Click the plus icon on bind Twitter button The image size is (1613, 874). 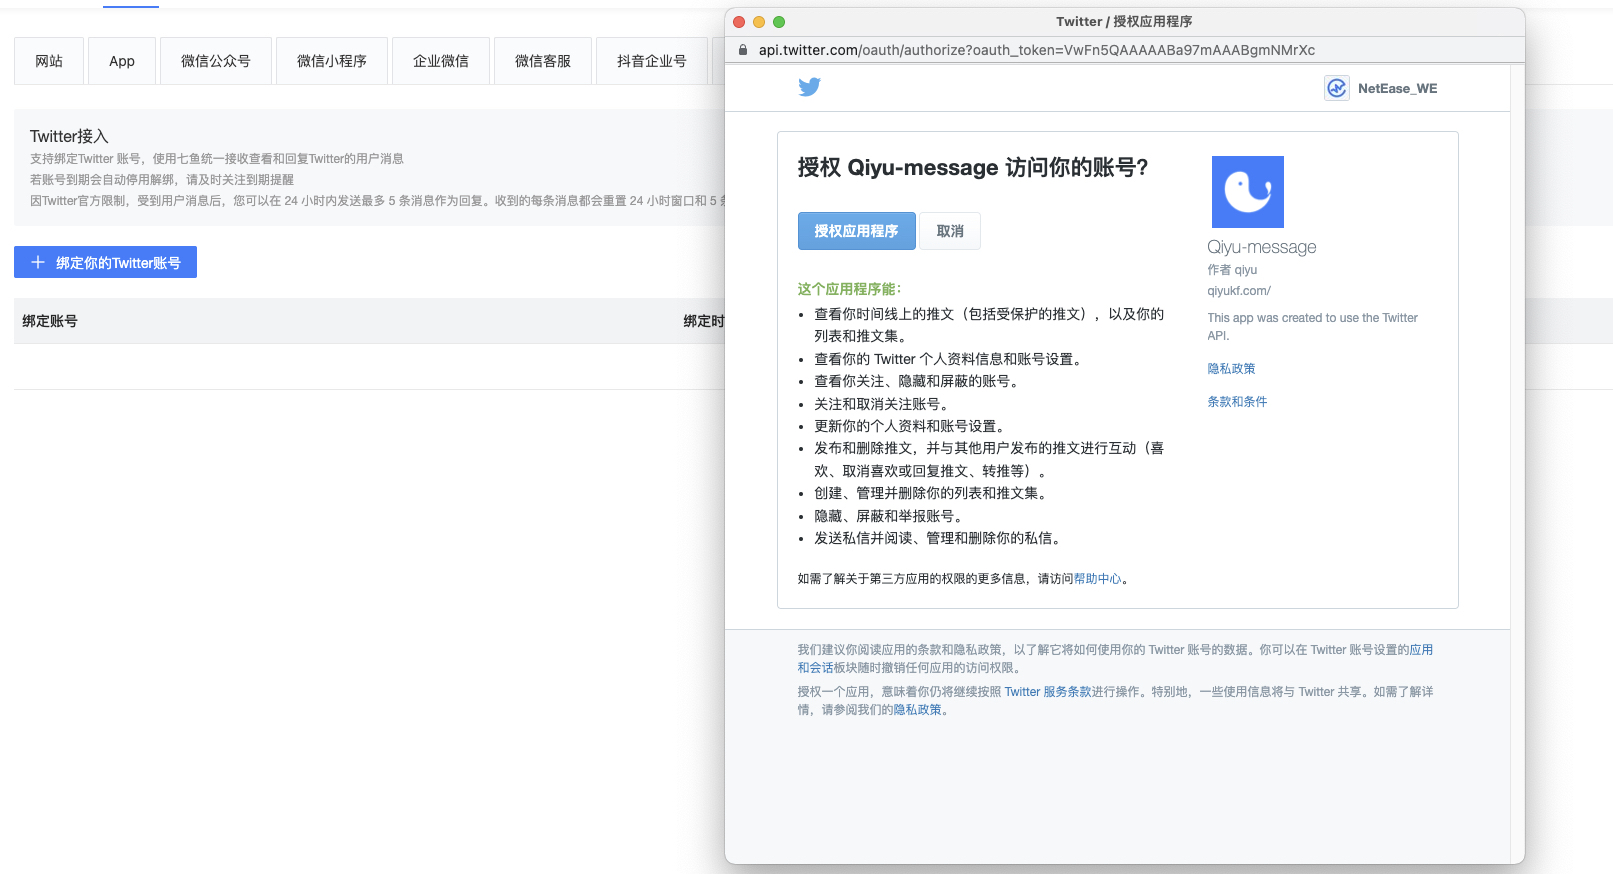click(38, 262)
